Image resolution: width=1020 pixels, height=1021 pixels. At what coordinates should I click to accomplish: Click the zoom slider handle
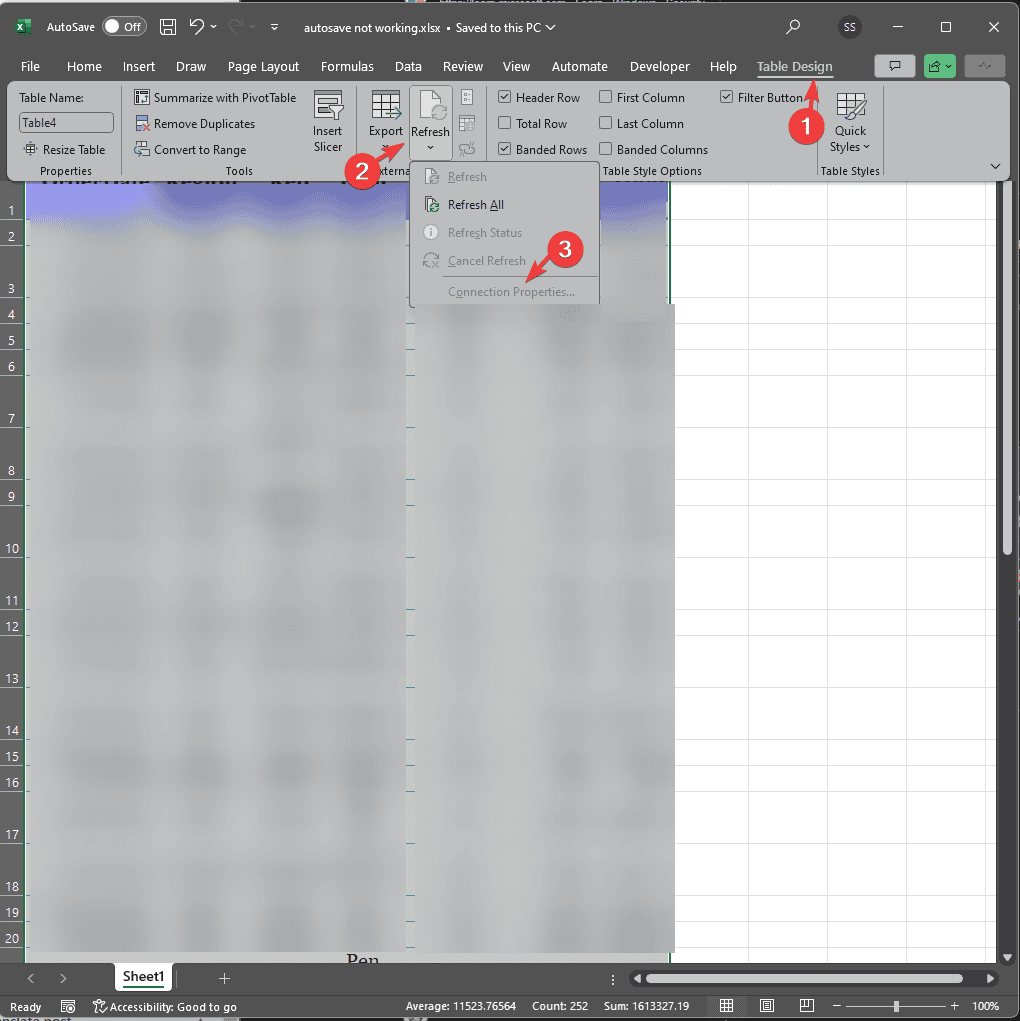[896, 1006]
